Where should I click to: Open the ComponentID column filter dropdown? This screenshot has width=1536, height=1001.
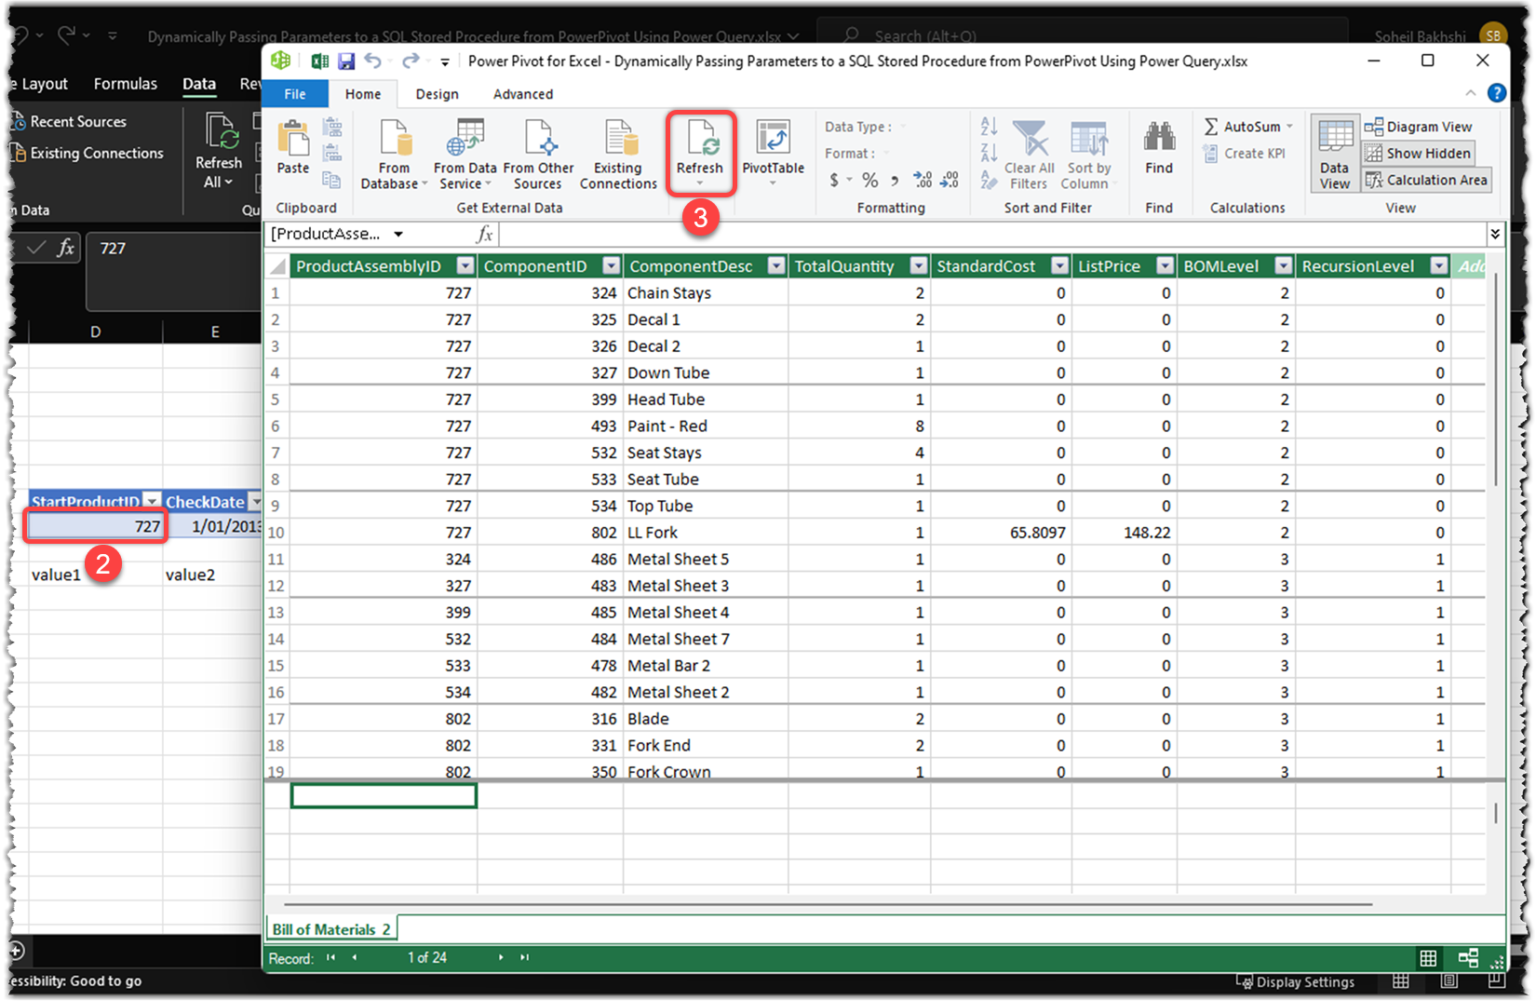pos(611,266)
